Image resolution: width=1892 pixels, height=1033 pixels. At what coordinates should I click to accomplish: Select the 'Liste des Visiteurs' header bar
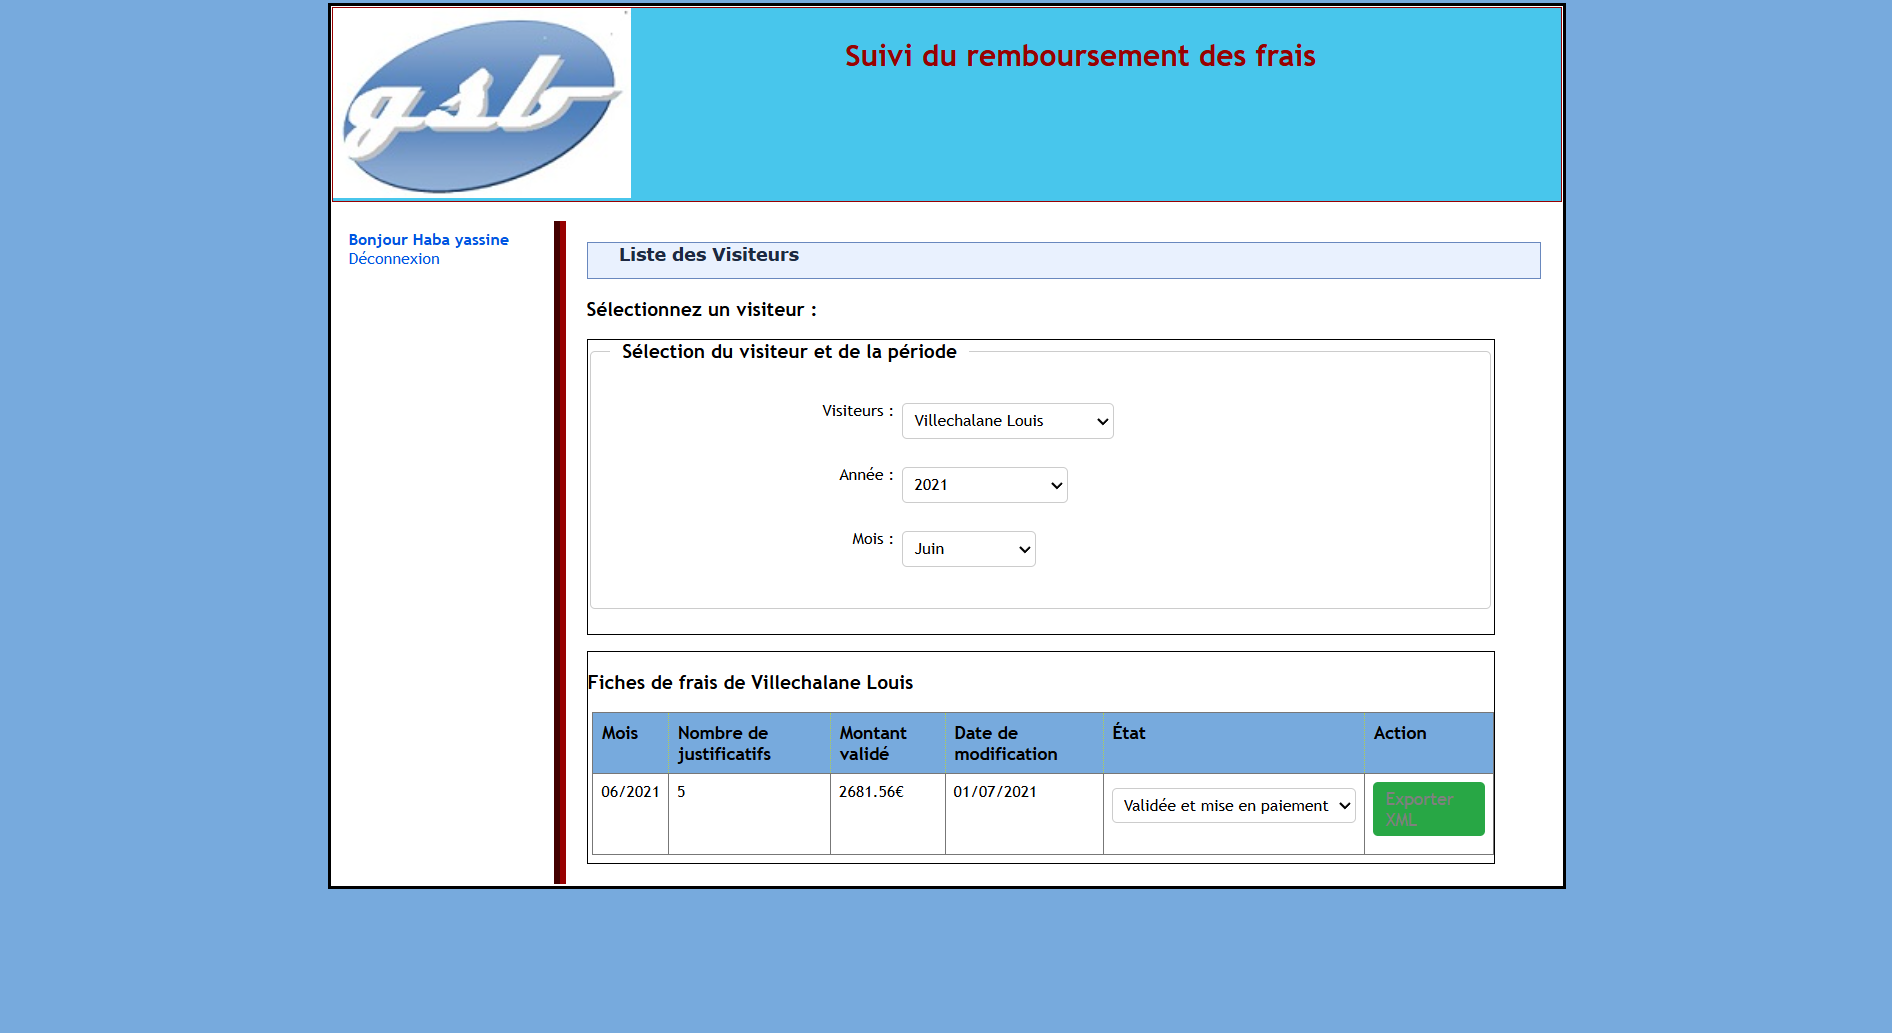(1063, 259)
